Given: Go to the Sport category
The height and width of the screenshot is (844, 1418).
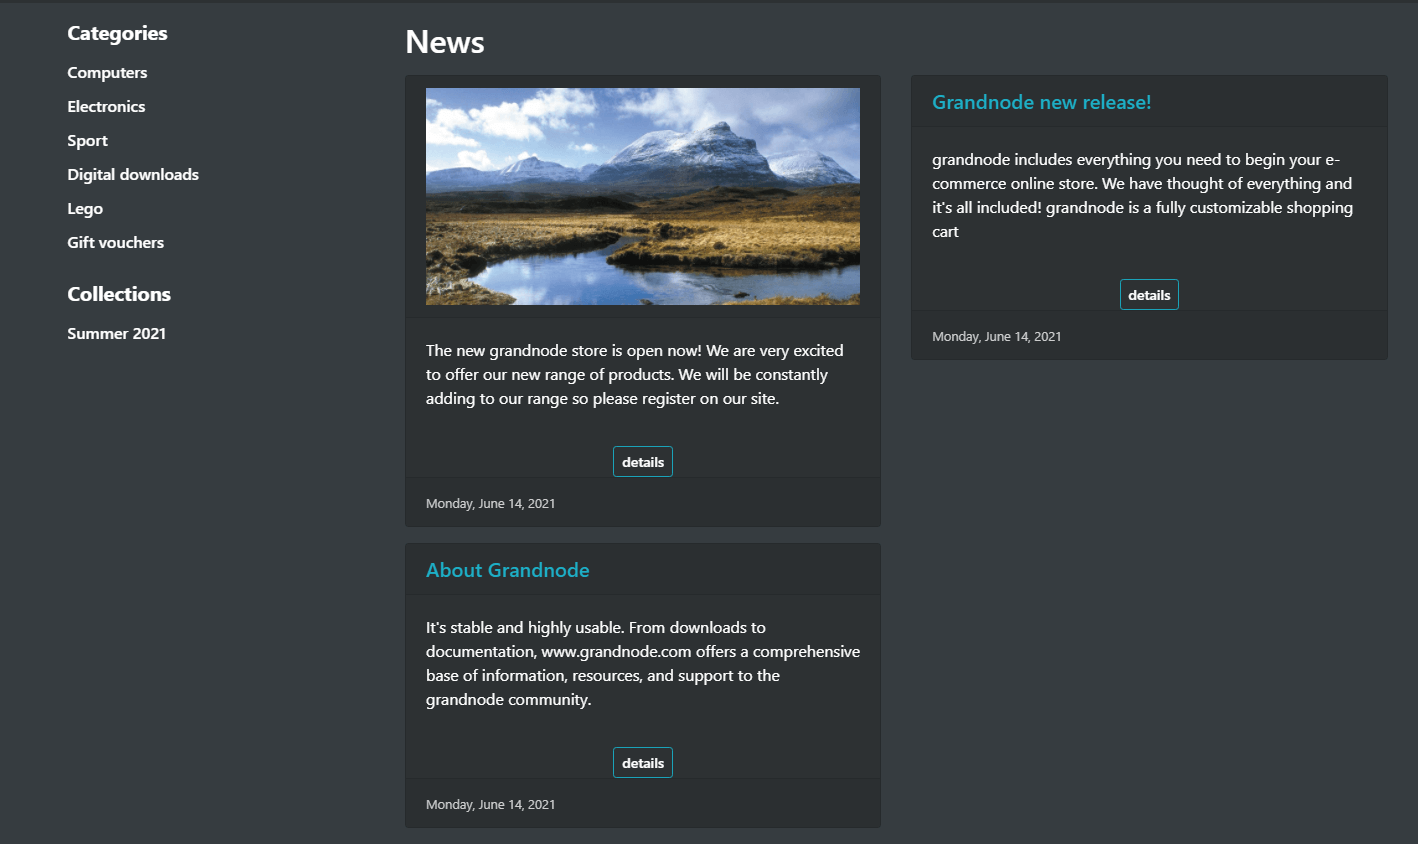Looking at the screenshot, I should [x=87, y=141].
